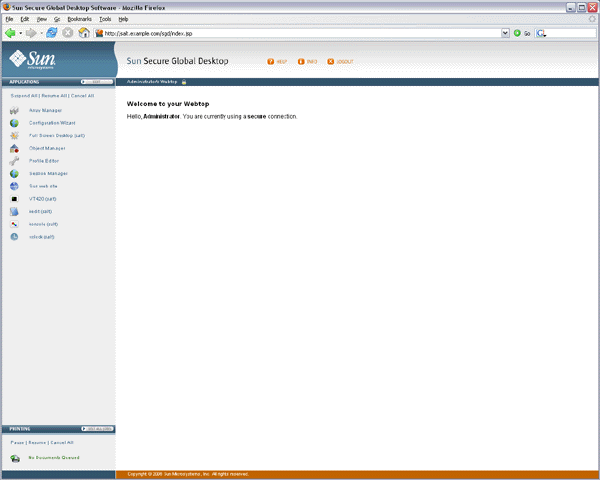Screen dimensions: 600x480
Task: Click the xclock clock icon
Action: (x=14, y=237)
